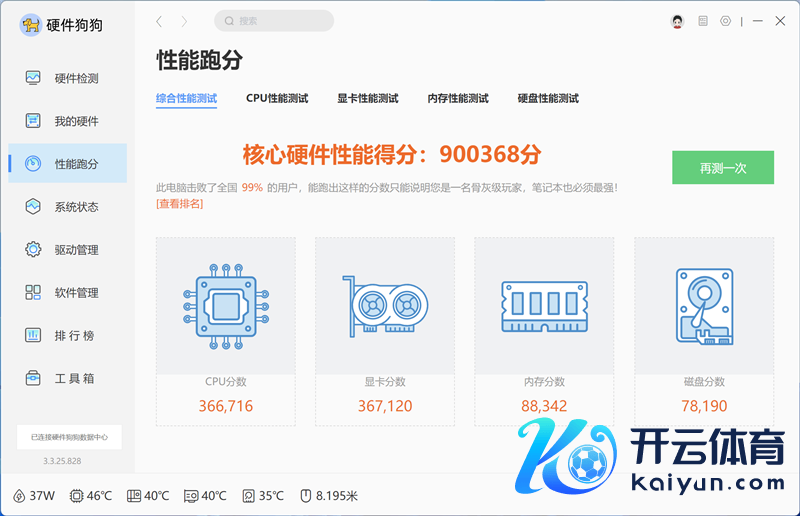Click the user avatar icon
The width and height of the screenshot is (800, 516).
(677, 21)
